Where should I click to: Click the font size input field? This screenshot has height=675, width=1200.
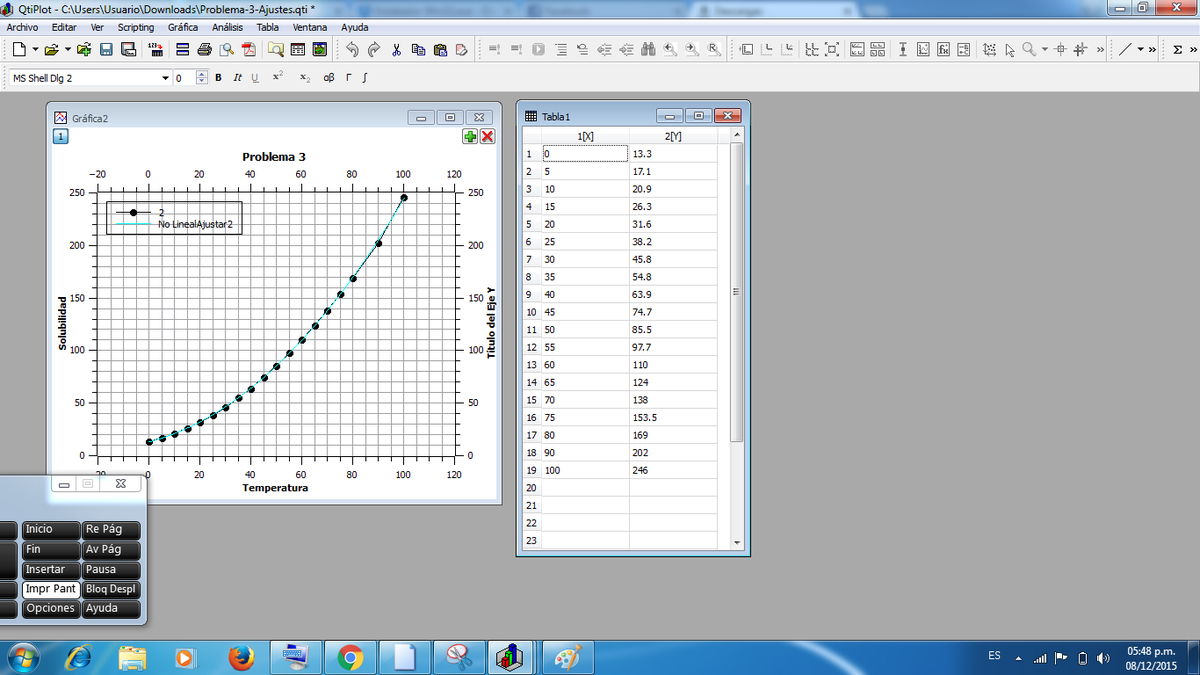click(x=184, y=78)
